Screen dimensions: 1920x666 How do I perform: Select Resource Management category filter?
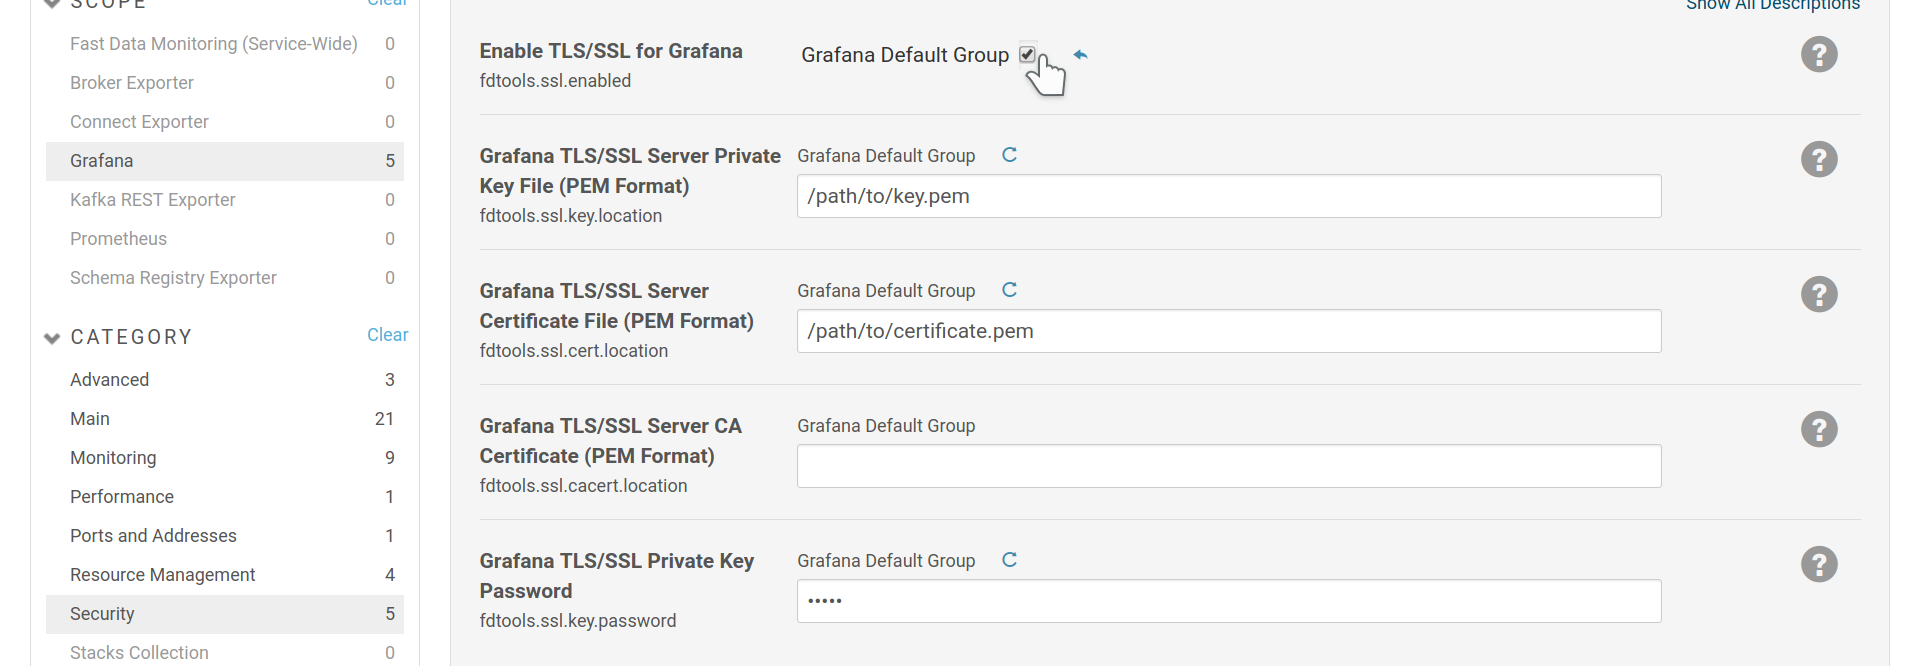[225, 575]
